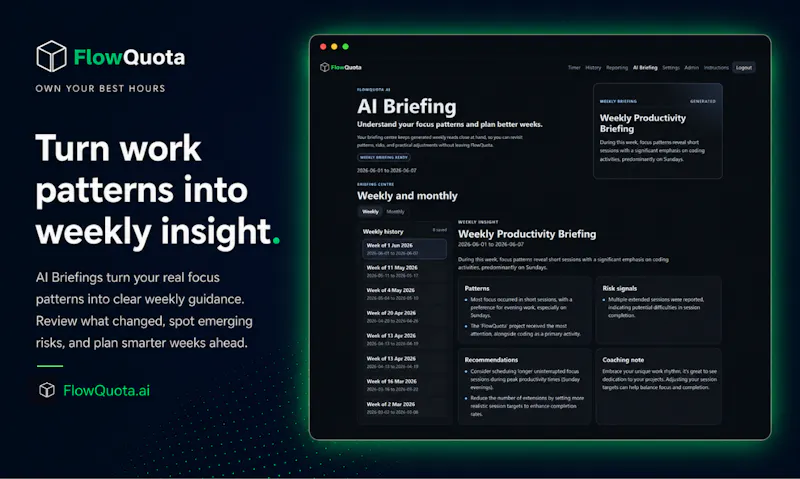The width and height of the screenshot is (800, 479).
Task: Click the 'Turn work patterns into weekly insight' headline
Action: click(158, 190)
